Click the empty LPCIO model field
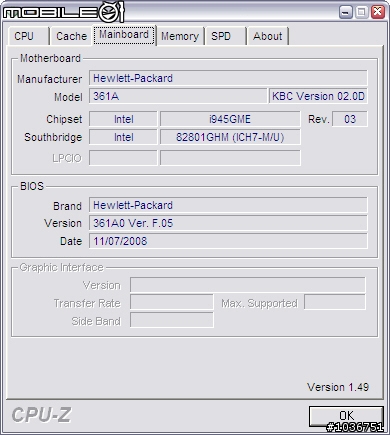The image size is (390, 435). (230, 158)
